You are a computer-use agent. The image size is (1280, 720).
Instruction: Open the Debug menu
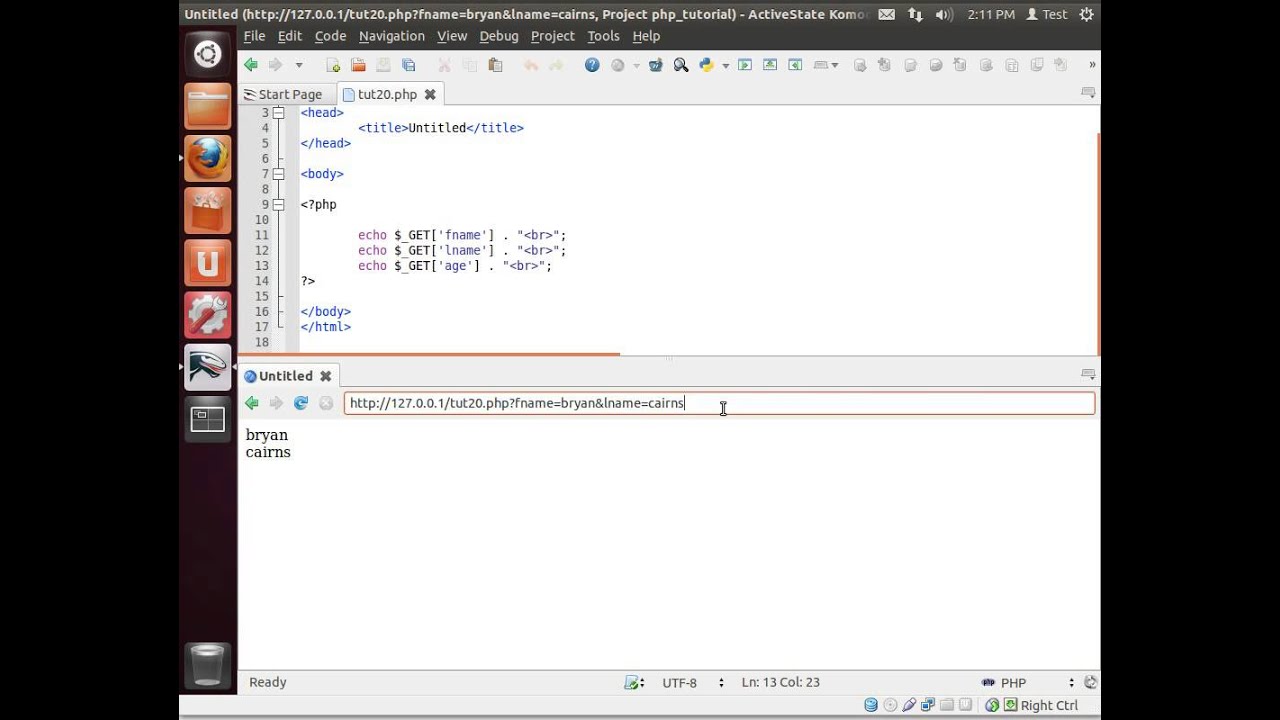point(498,36)
